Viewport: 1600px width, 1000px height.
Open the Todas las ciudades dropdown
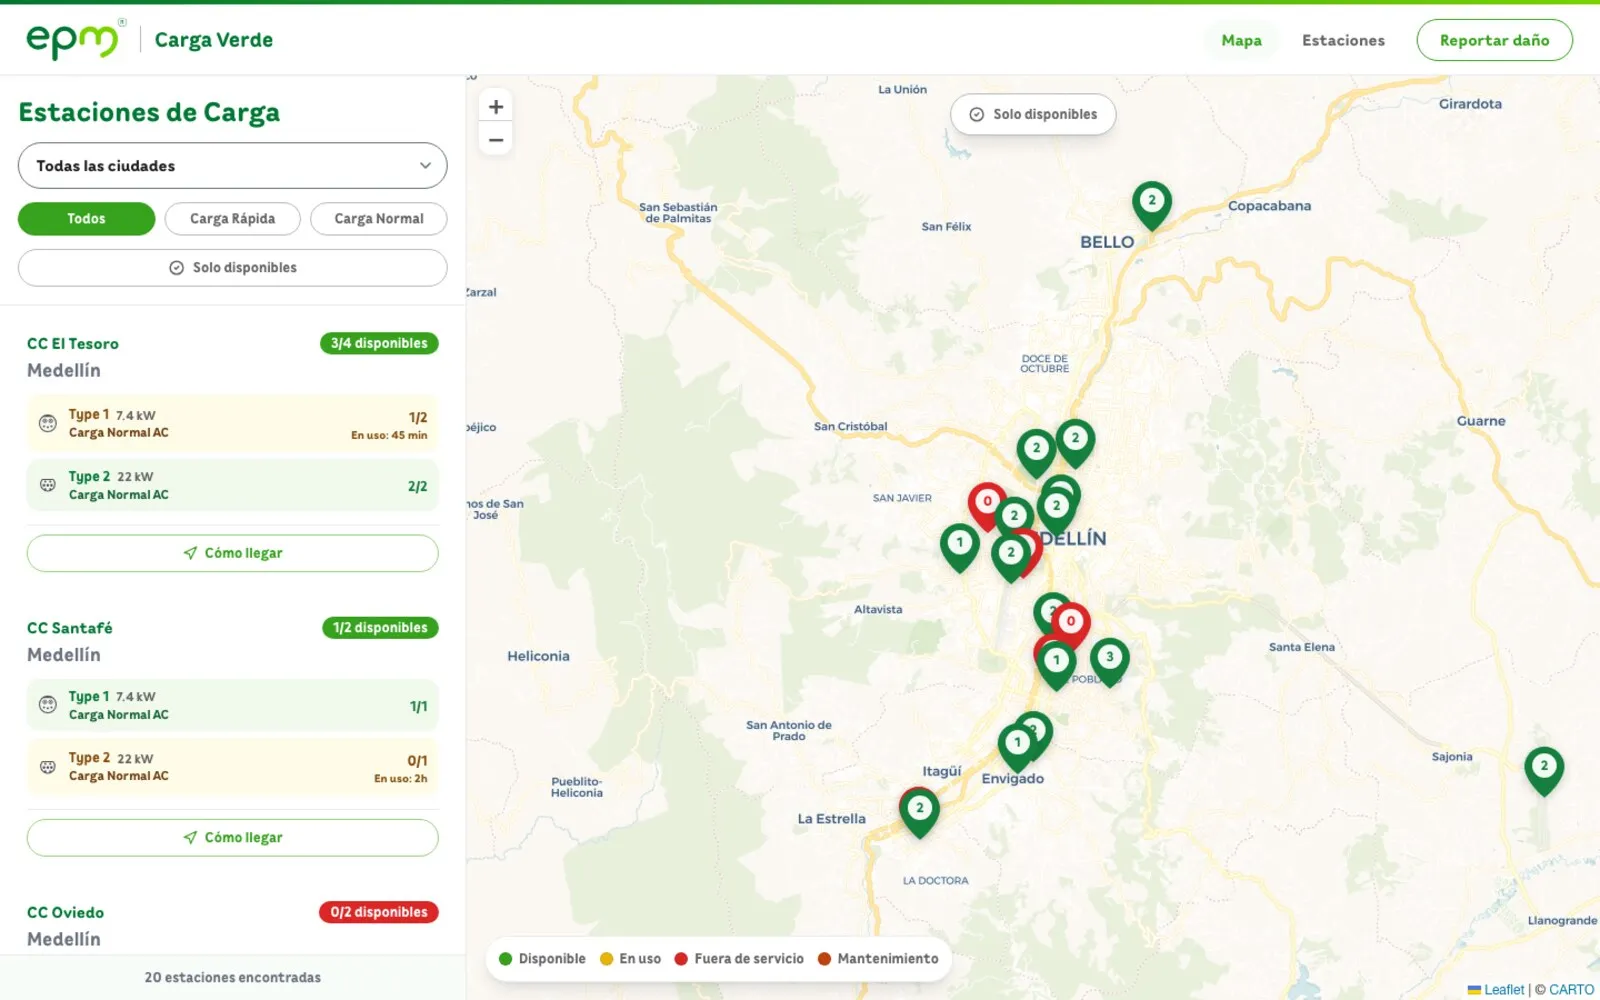232,166
